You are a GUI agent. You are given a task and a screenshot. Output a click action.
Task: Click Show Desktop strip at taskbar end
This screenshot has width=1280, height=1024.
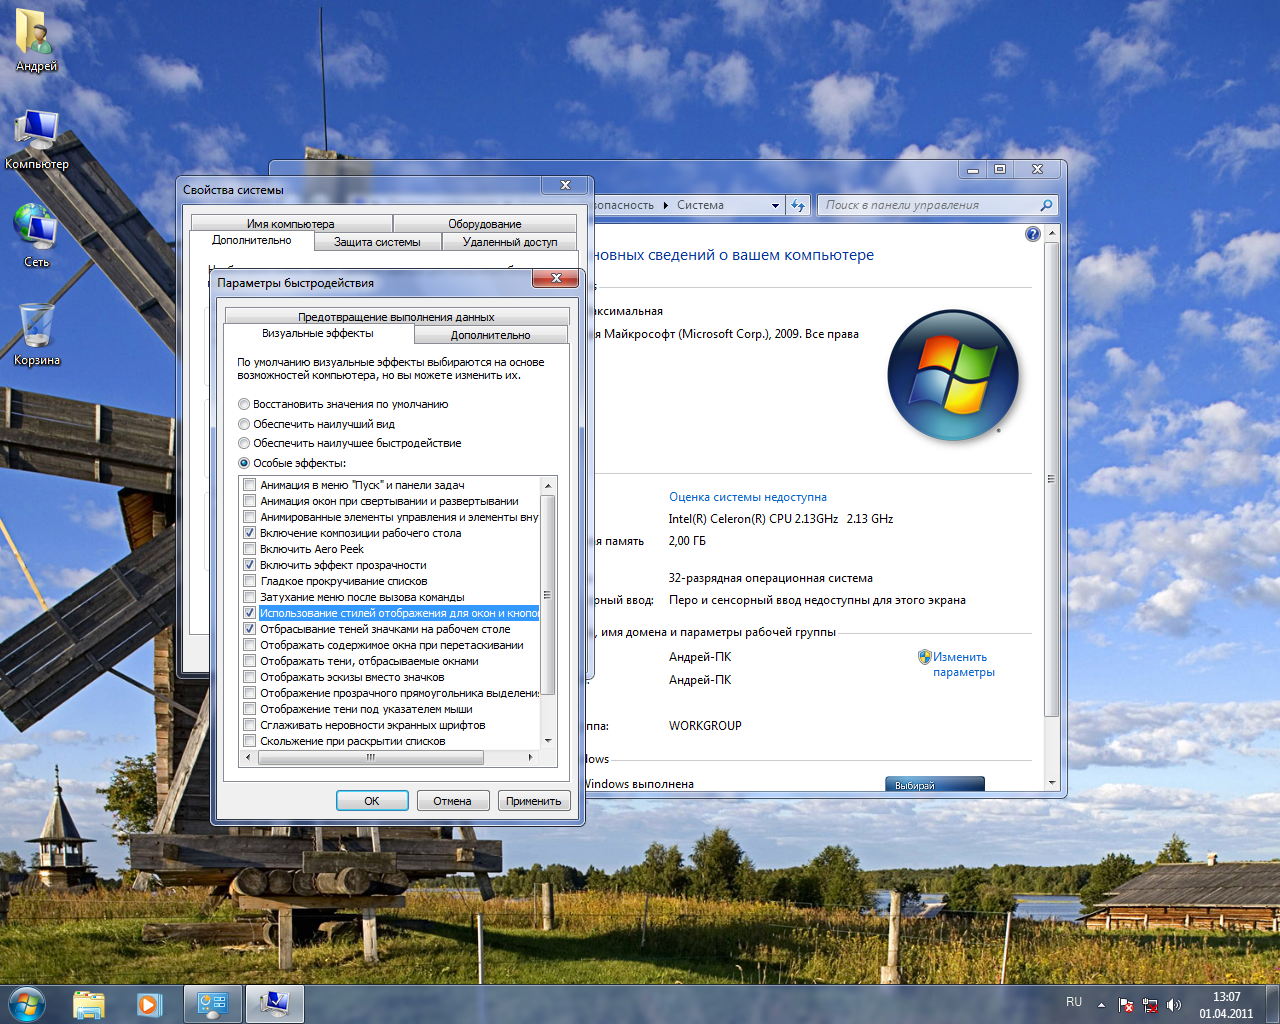[1272, 1005]
